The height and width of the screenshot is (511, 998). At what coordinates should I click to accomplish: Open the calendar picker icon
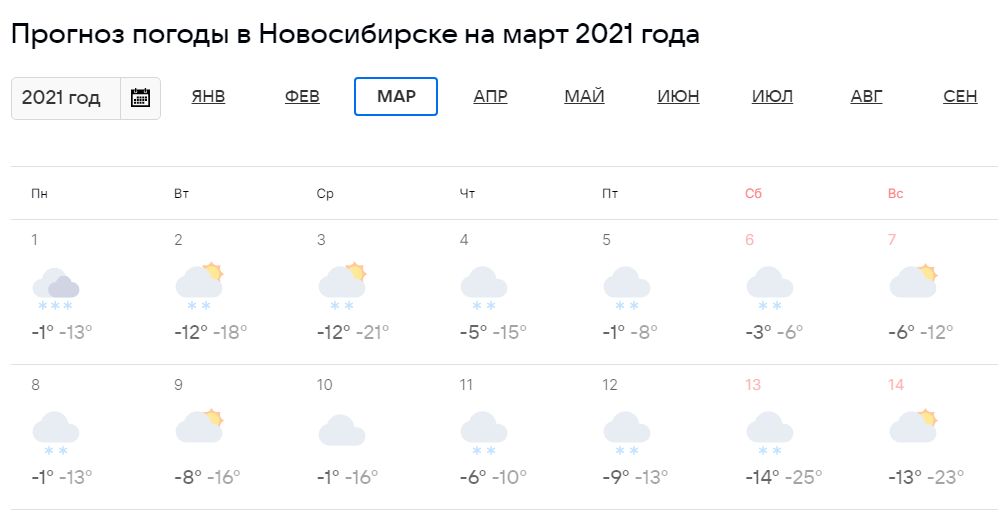pyautogui.click(x=140, y=98)
